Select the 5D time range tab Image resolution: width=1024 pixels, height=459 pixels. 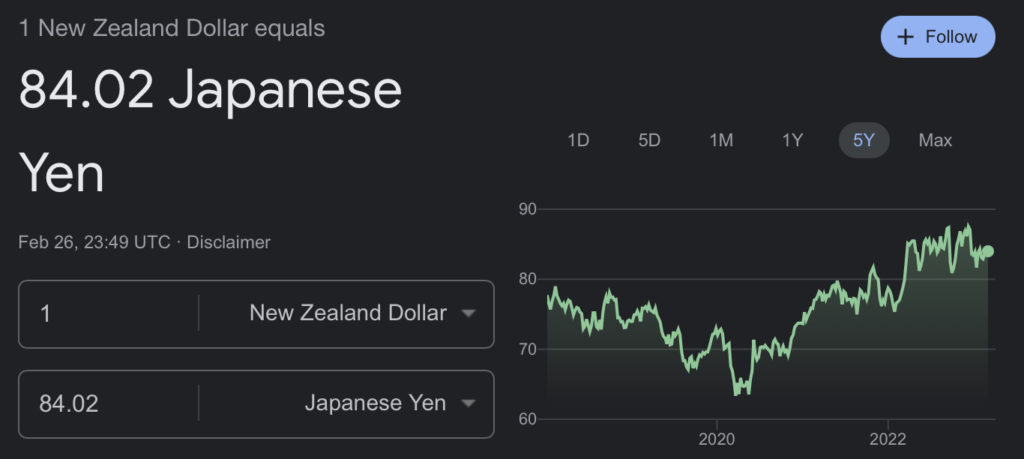649,140
